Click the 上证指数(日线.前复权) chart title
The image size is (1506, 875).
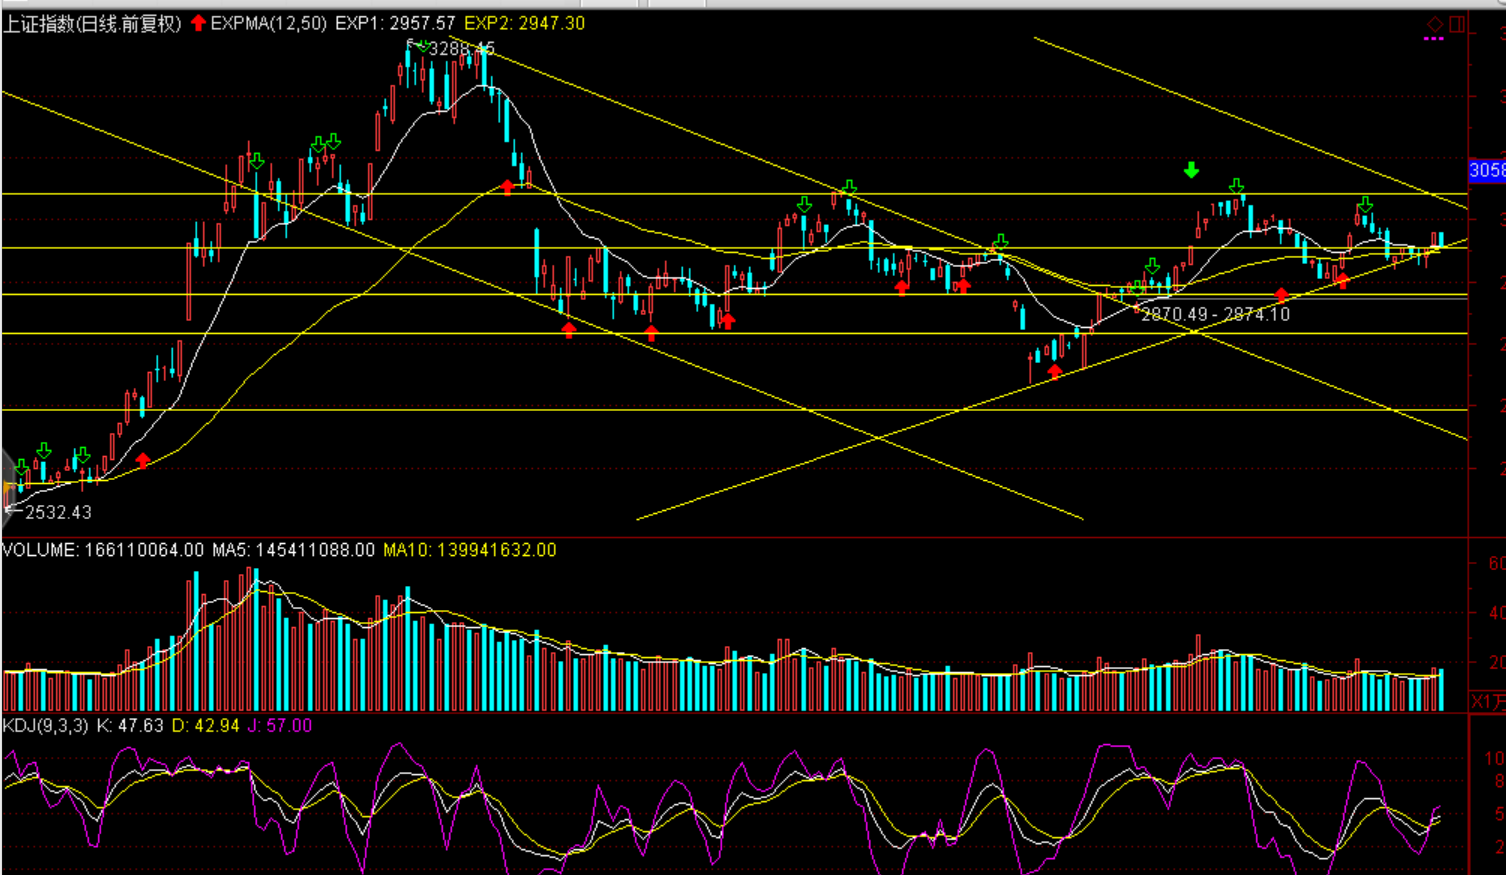[92, 23]
